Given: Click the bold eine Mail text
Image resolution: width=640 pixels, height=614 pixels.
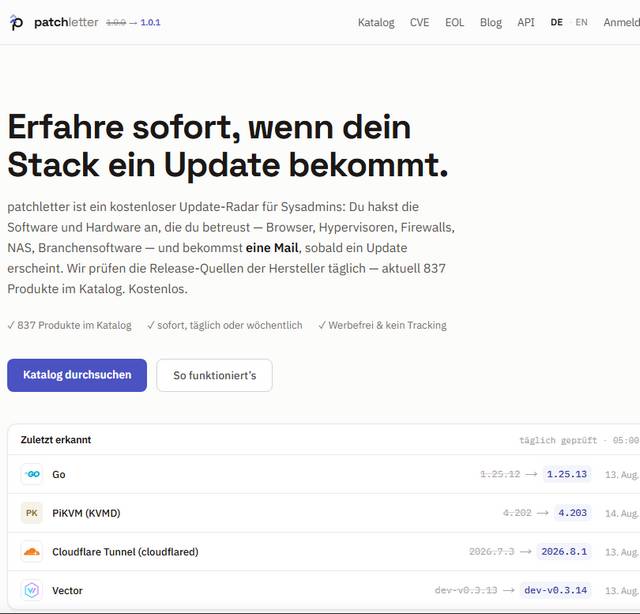Looking at the screenshot, I should (x=272, y=248).
